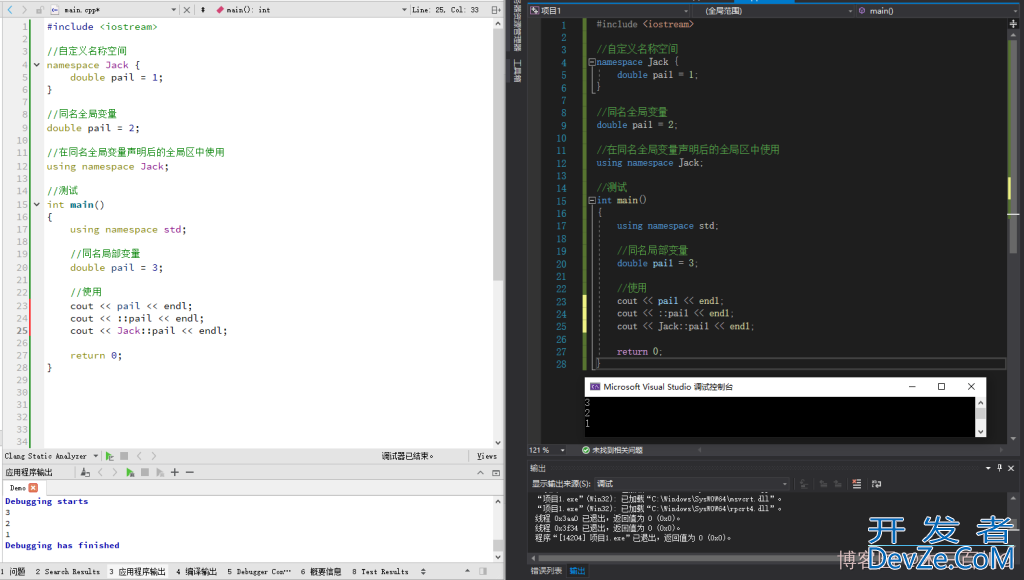The height and width of the screenshot is (580, 1024).
Task: Click the 未找到相关问题 status indicator
Action: (x=613, y=450)
